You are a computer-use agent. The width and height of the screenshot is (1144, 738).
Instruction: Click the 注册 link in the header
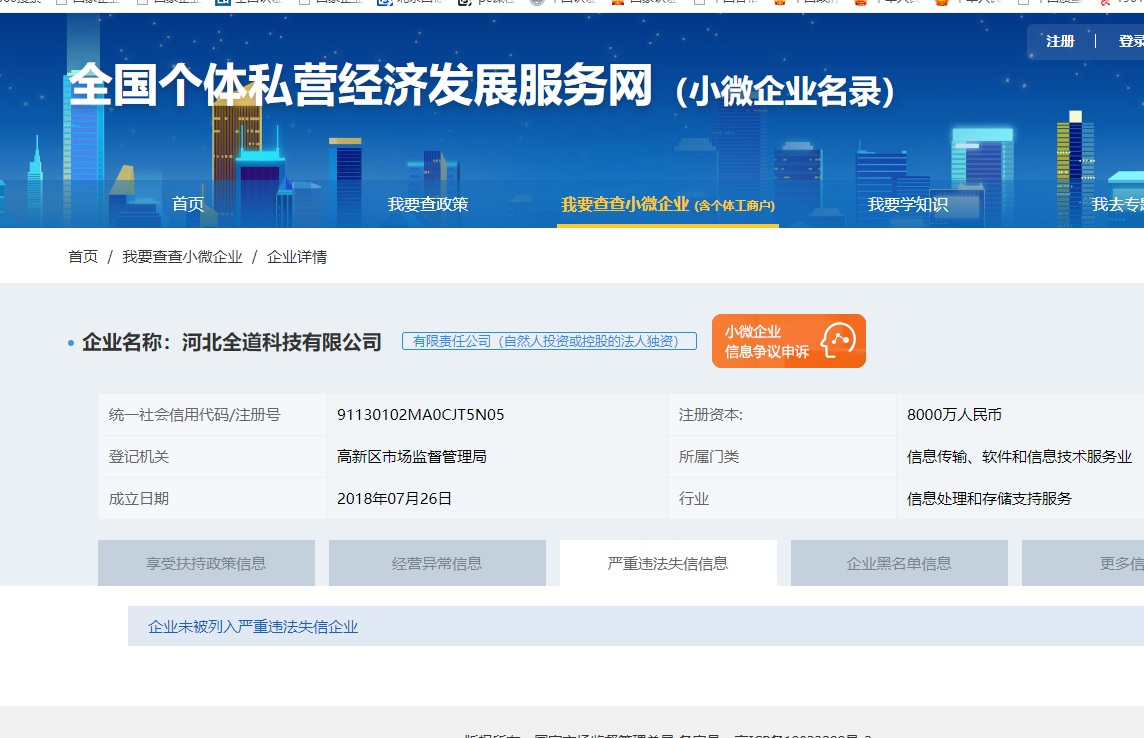[x=1060, y=42]
